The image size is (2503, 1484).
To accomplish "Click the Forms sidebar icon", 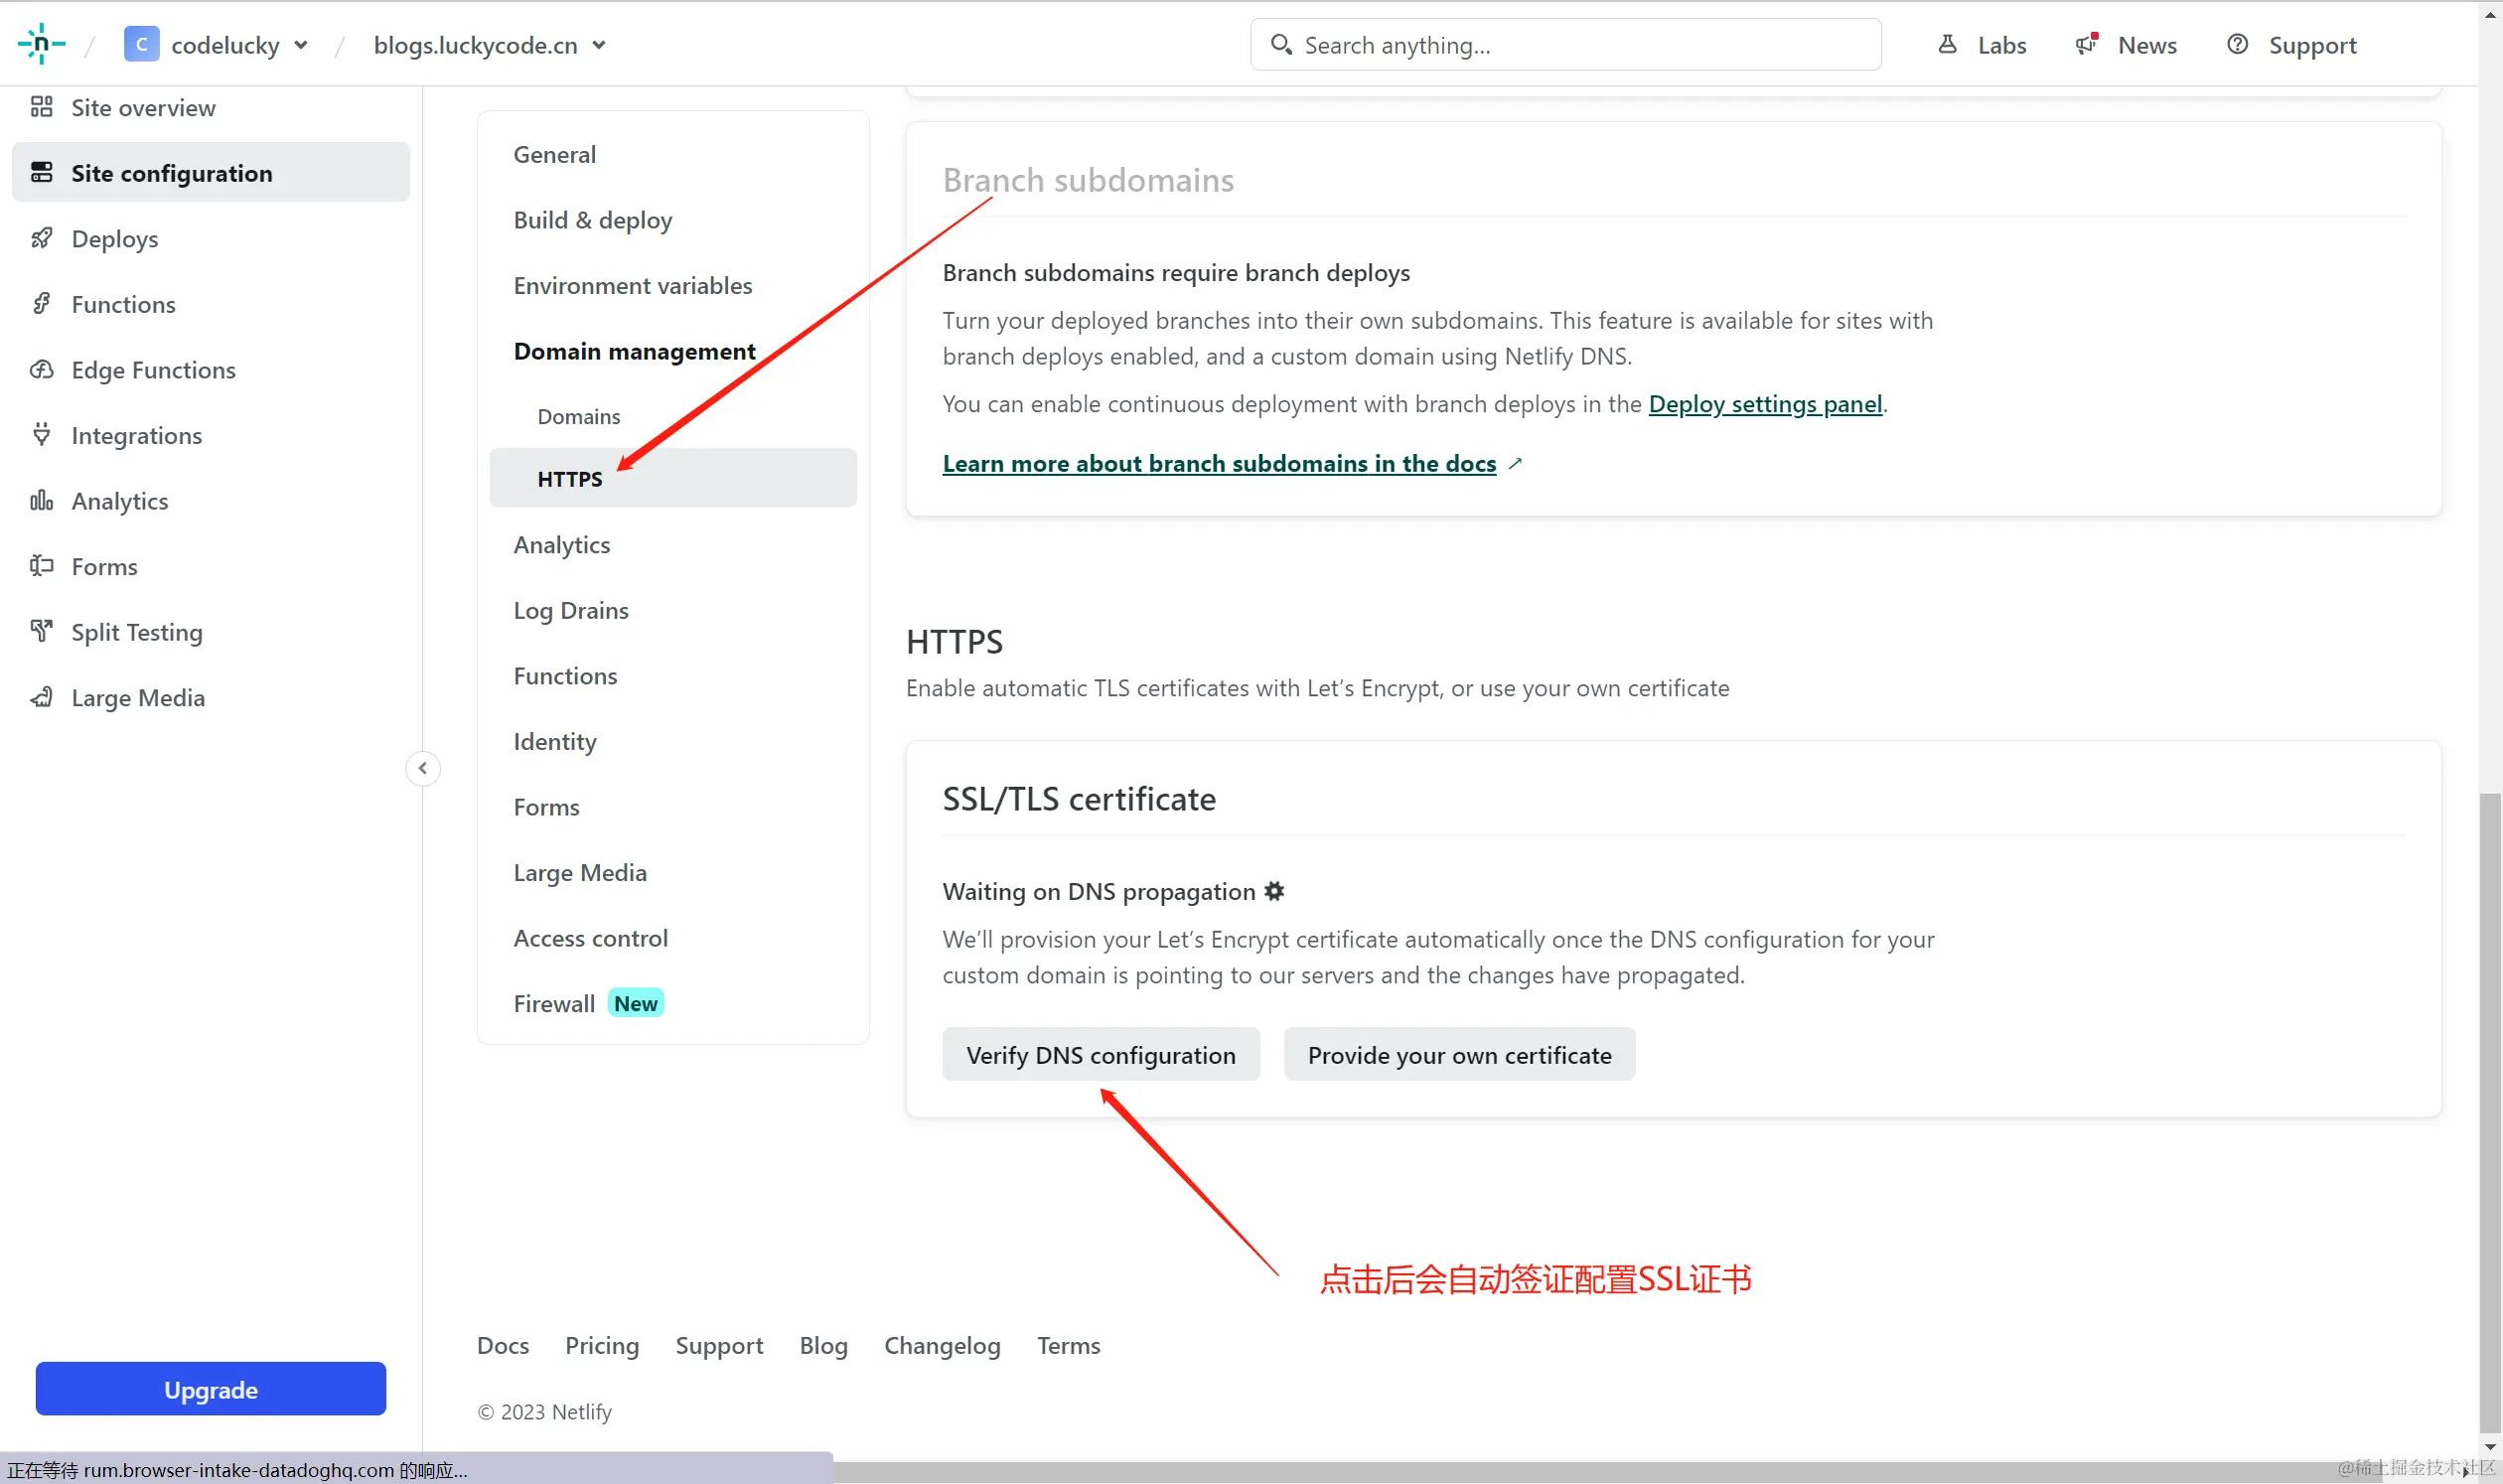I will tap(41, 565).
